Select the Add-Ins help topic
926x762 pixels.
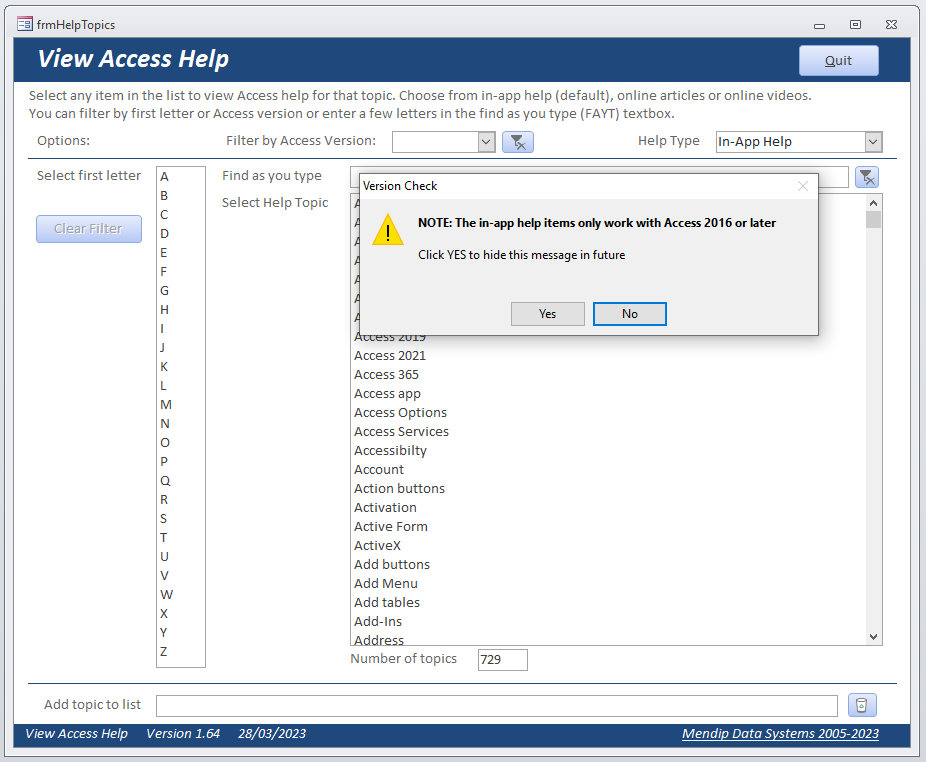(x=378, y=621)
